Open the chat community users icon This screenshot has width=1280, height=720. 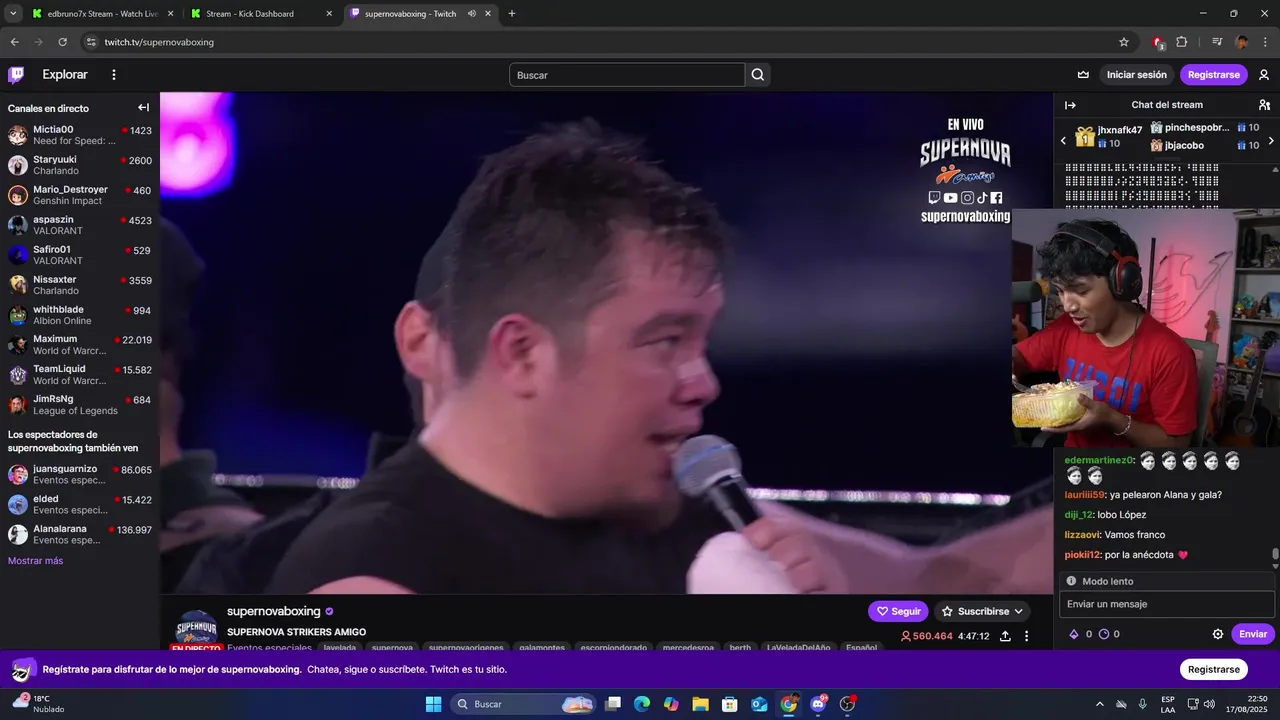point(1264,105)
